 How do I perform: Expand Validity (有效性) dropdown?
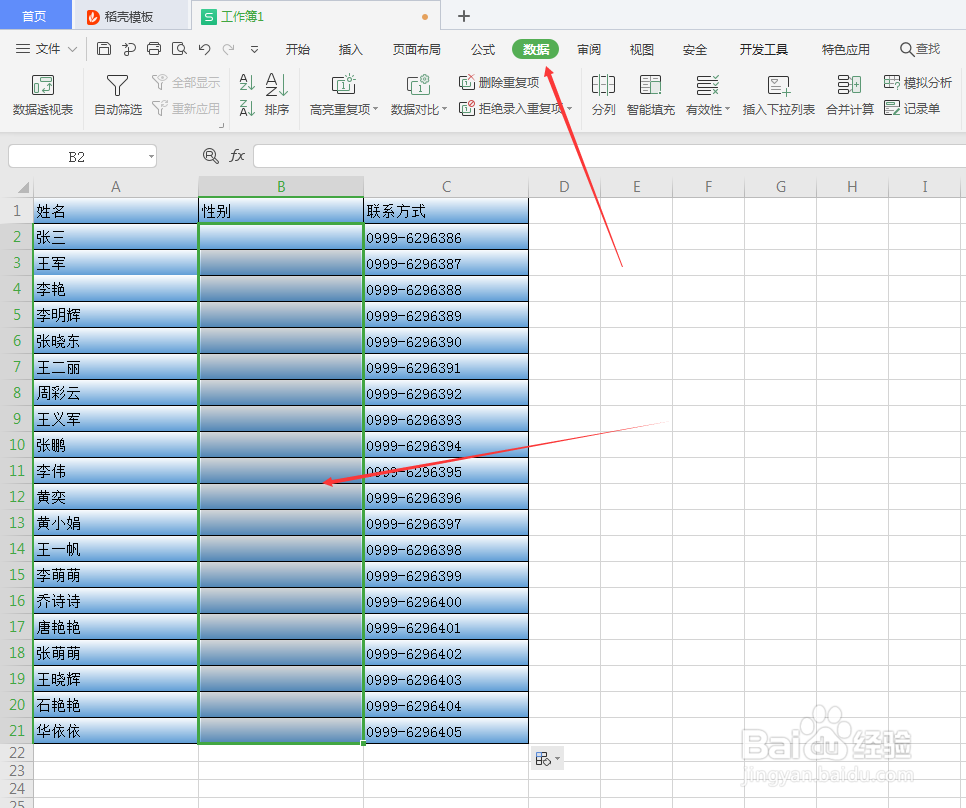click(728, 109)
